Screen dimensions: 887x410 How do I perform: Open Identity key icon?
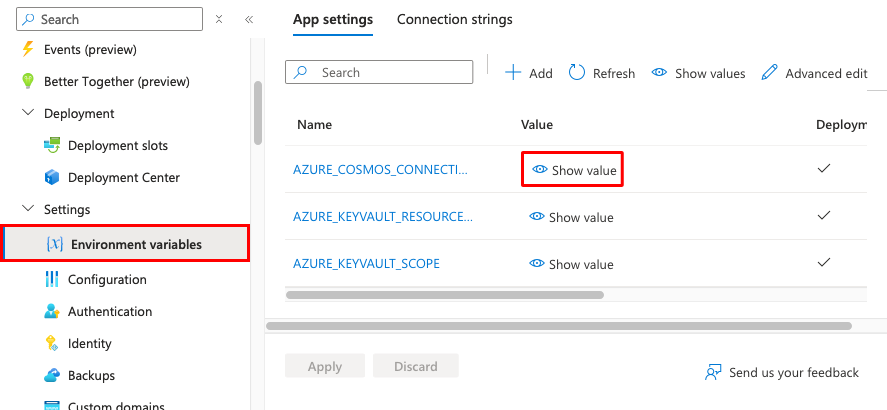(x=52, y=343)
